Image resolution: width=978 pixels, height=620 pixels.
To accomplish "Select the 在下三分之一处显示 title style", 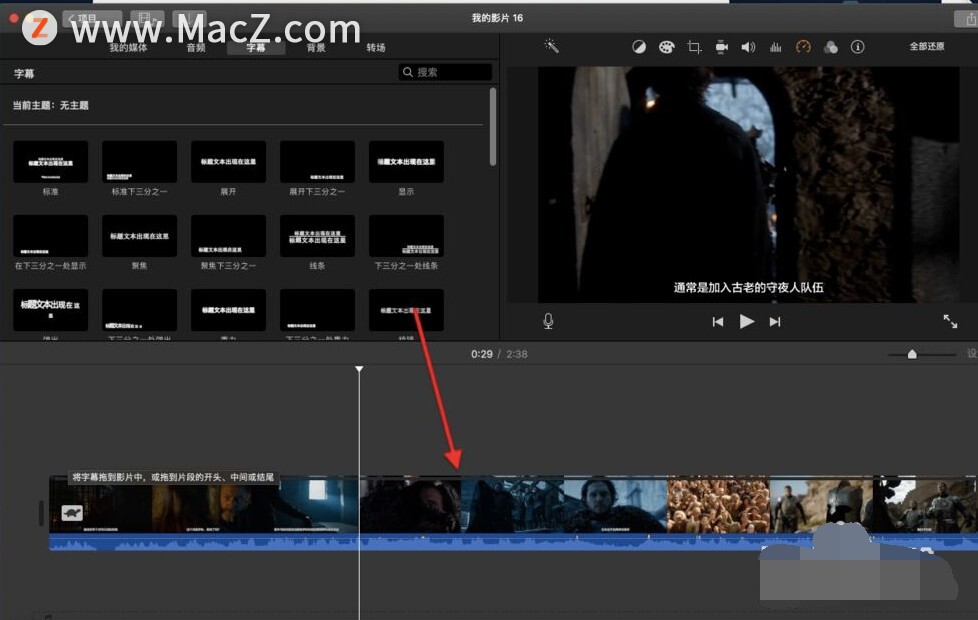I will (x=51, y=236).
